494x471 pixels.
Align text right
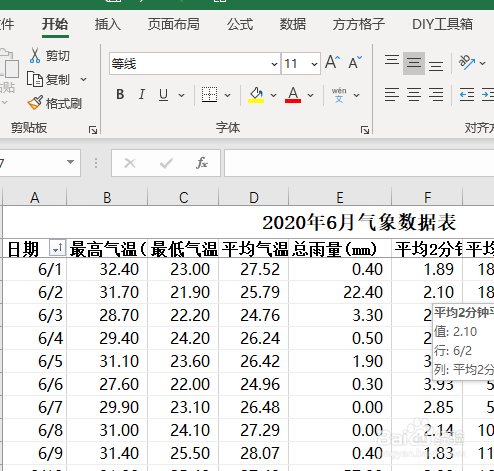coord(436,95)
